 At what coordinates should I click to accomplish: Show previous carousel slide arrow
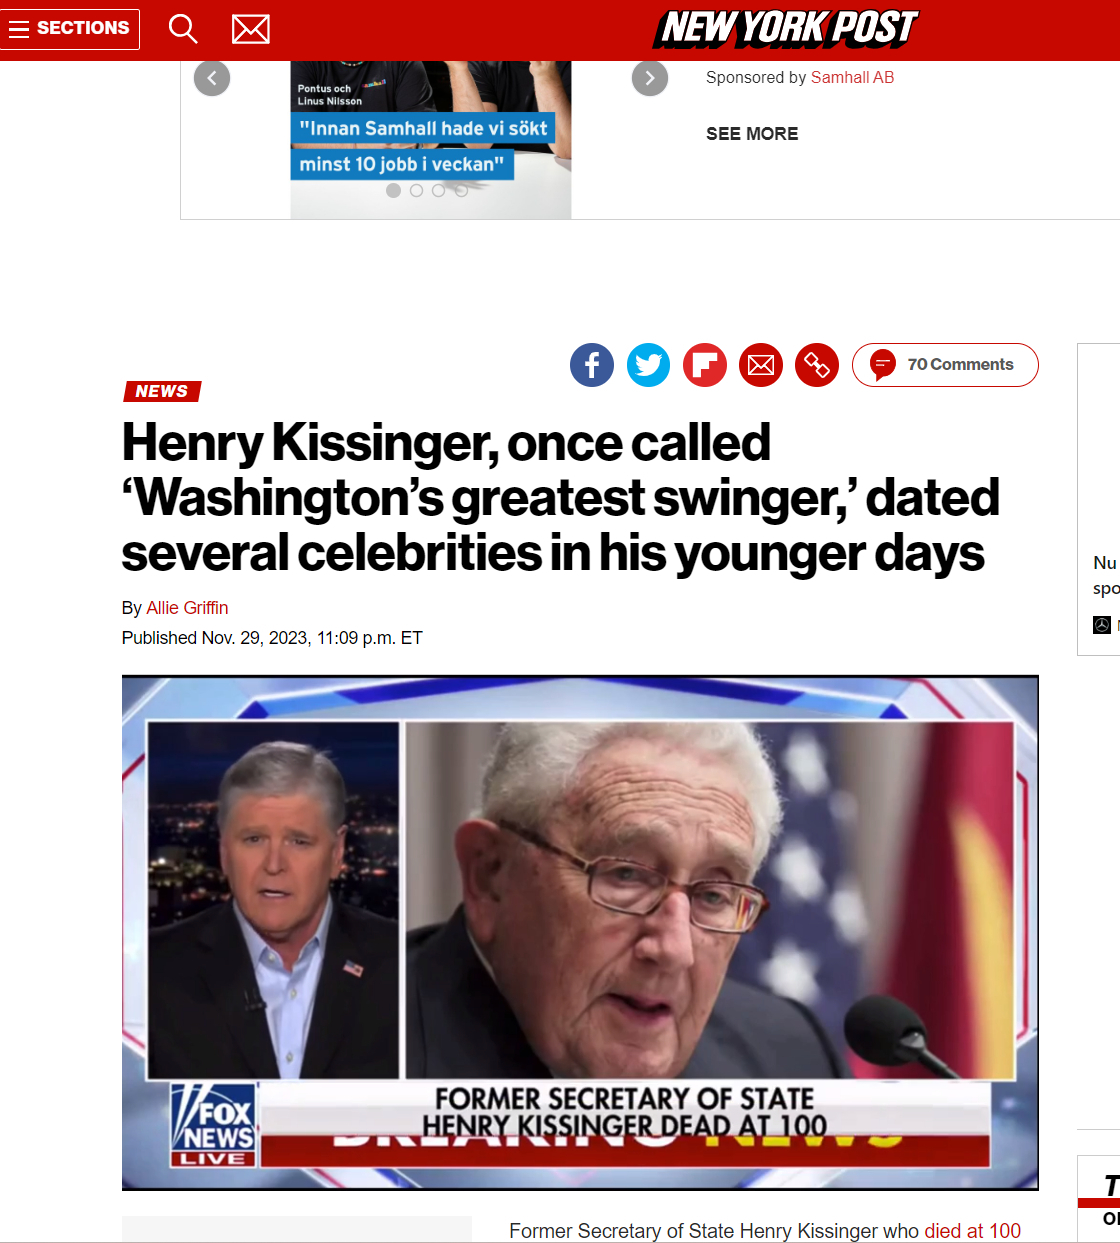point(212,78)
